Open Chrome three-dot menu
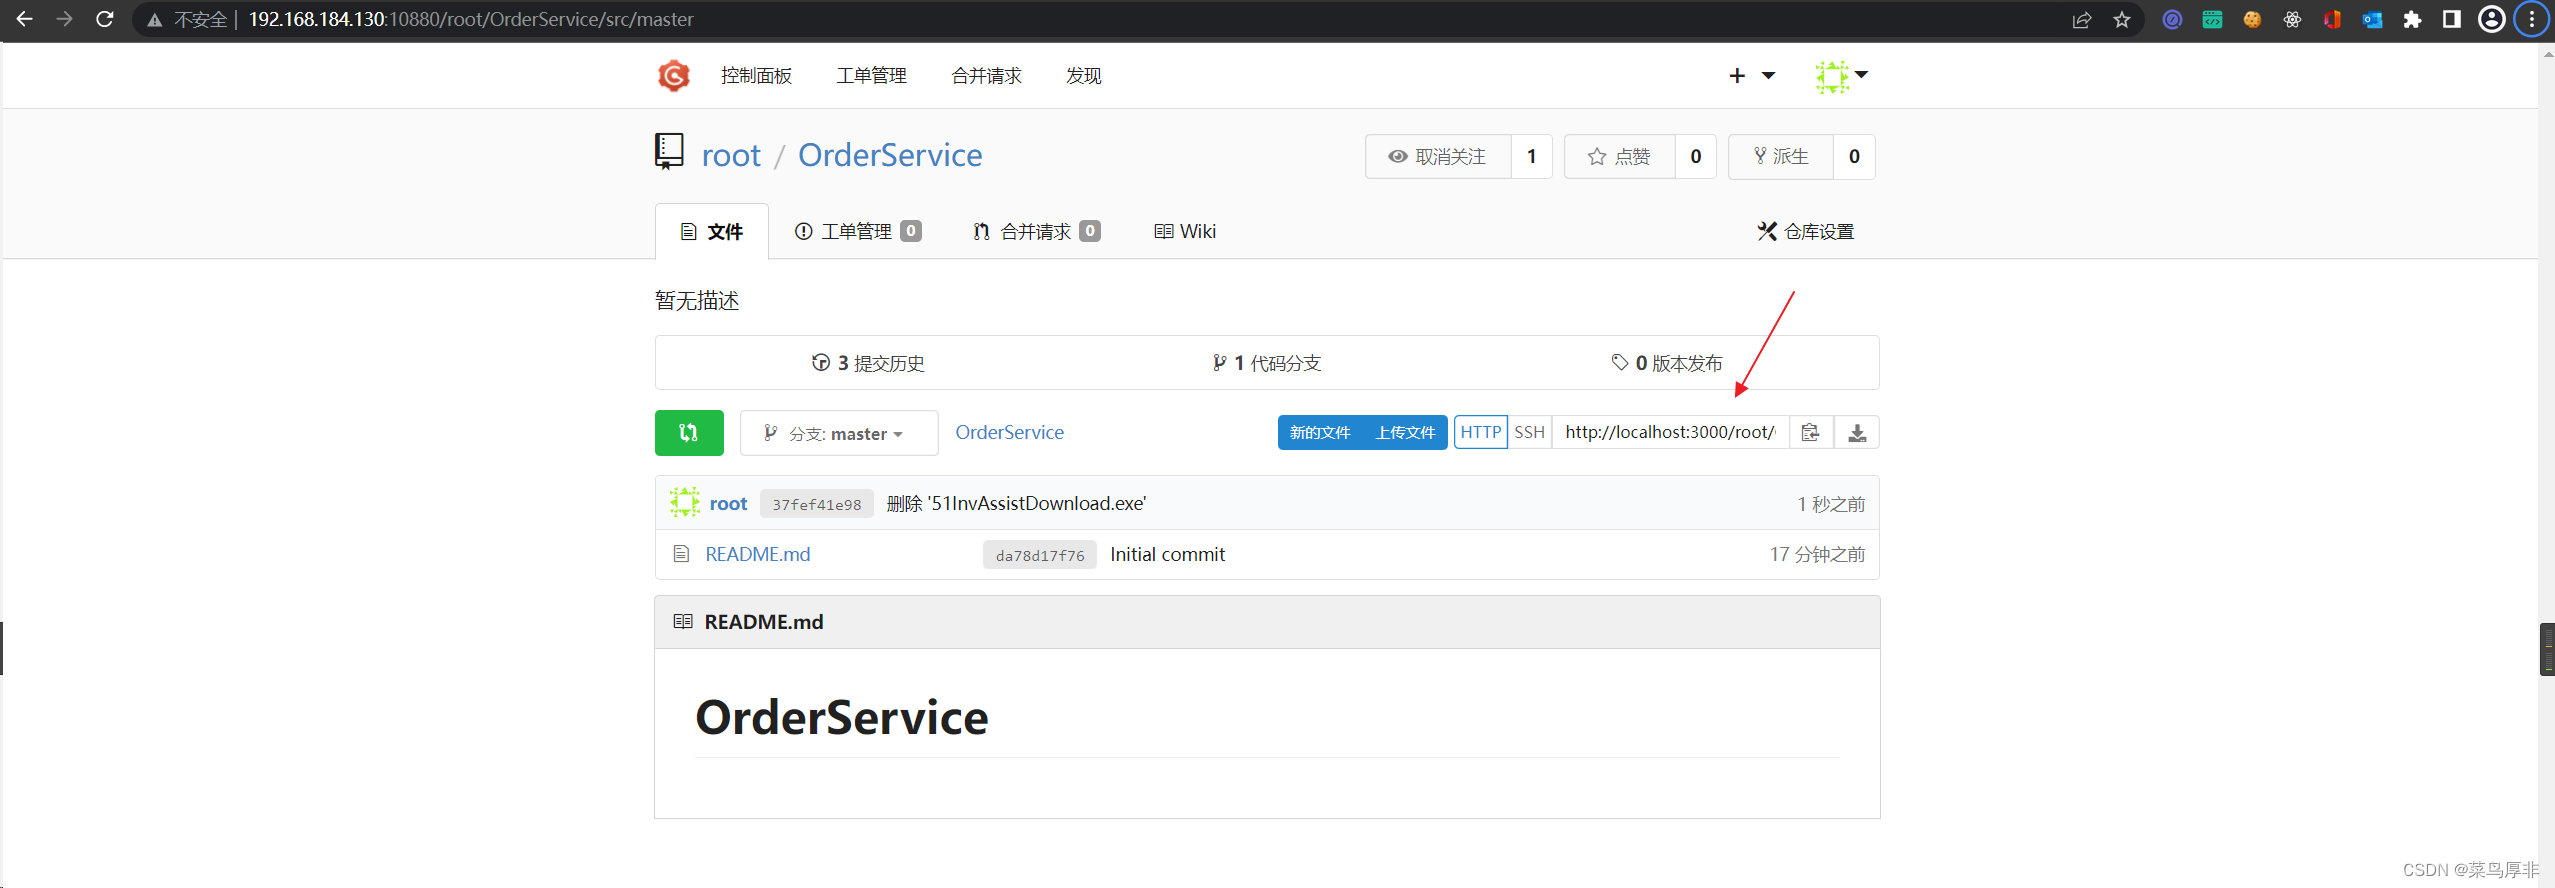This screenshot has height=888, width=2555. click(2532, 20)
